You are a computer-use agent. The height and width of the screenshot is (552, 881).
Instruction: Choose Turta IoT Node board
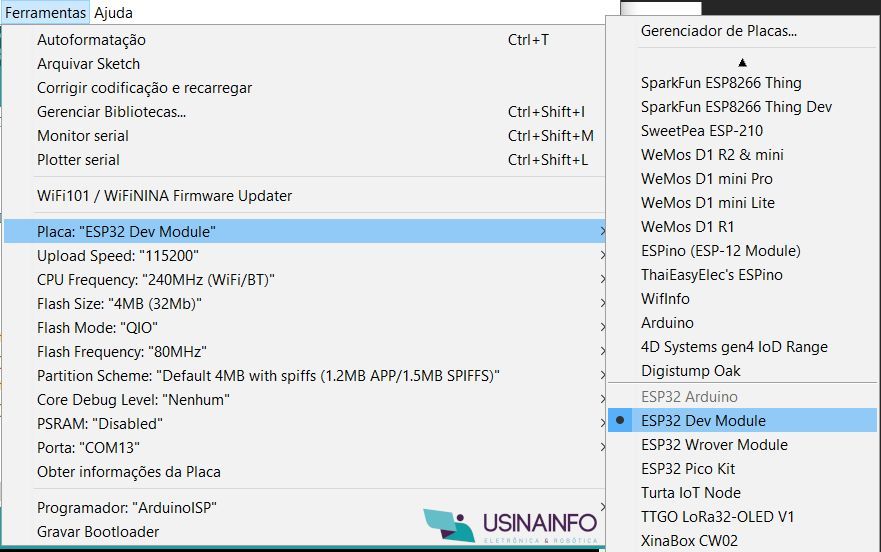pos(742,493)
